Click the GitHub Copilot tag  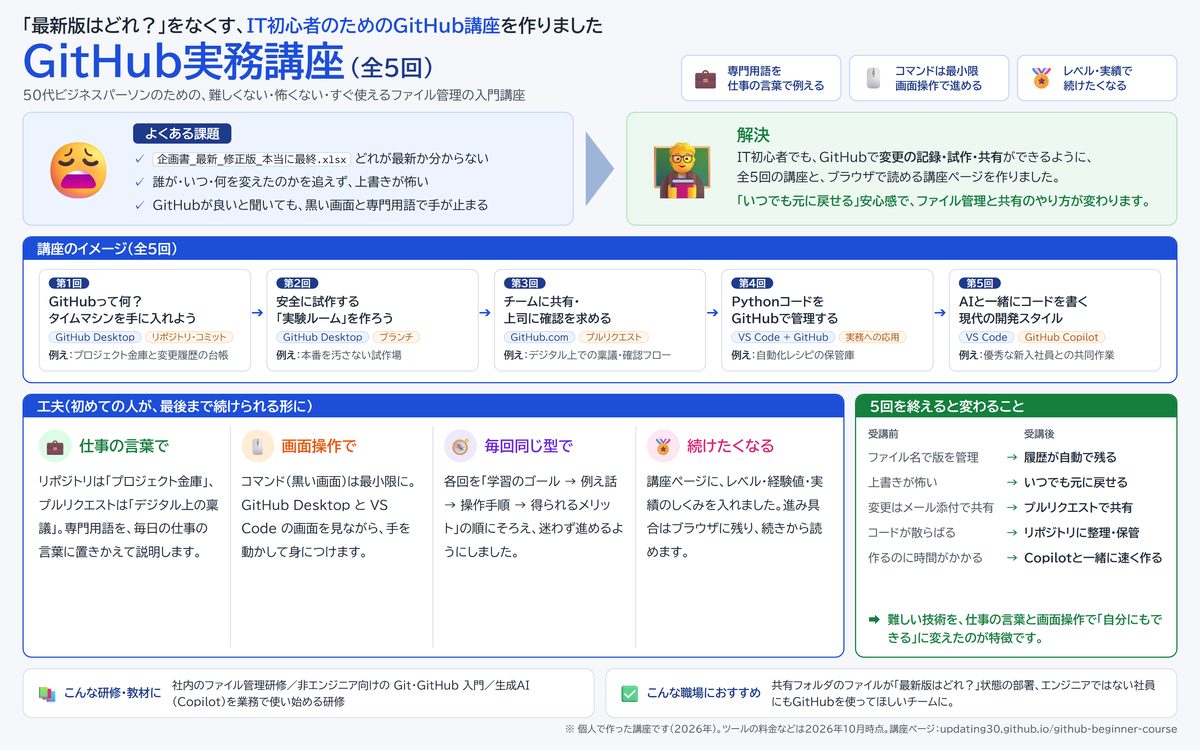pos(1060,337)
